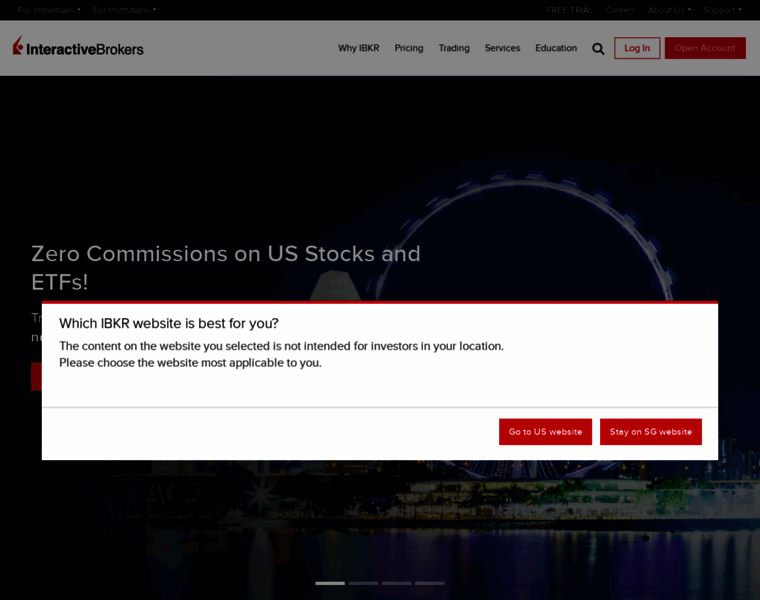Screen dimensions: 760x600
Task: Open the Careers link
Action: [620, 10]
